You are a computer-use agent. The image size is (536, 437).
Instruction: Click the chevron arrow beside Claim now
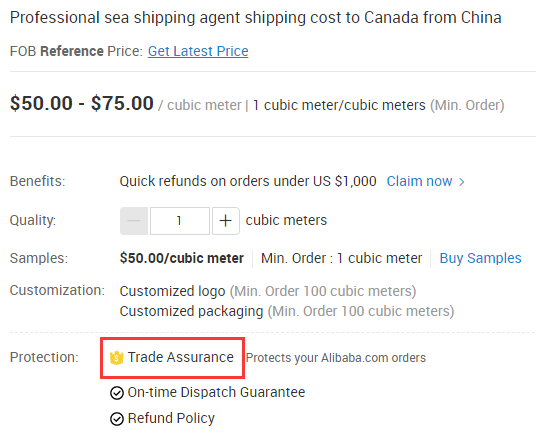[x=462, y=182]
